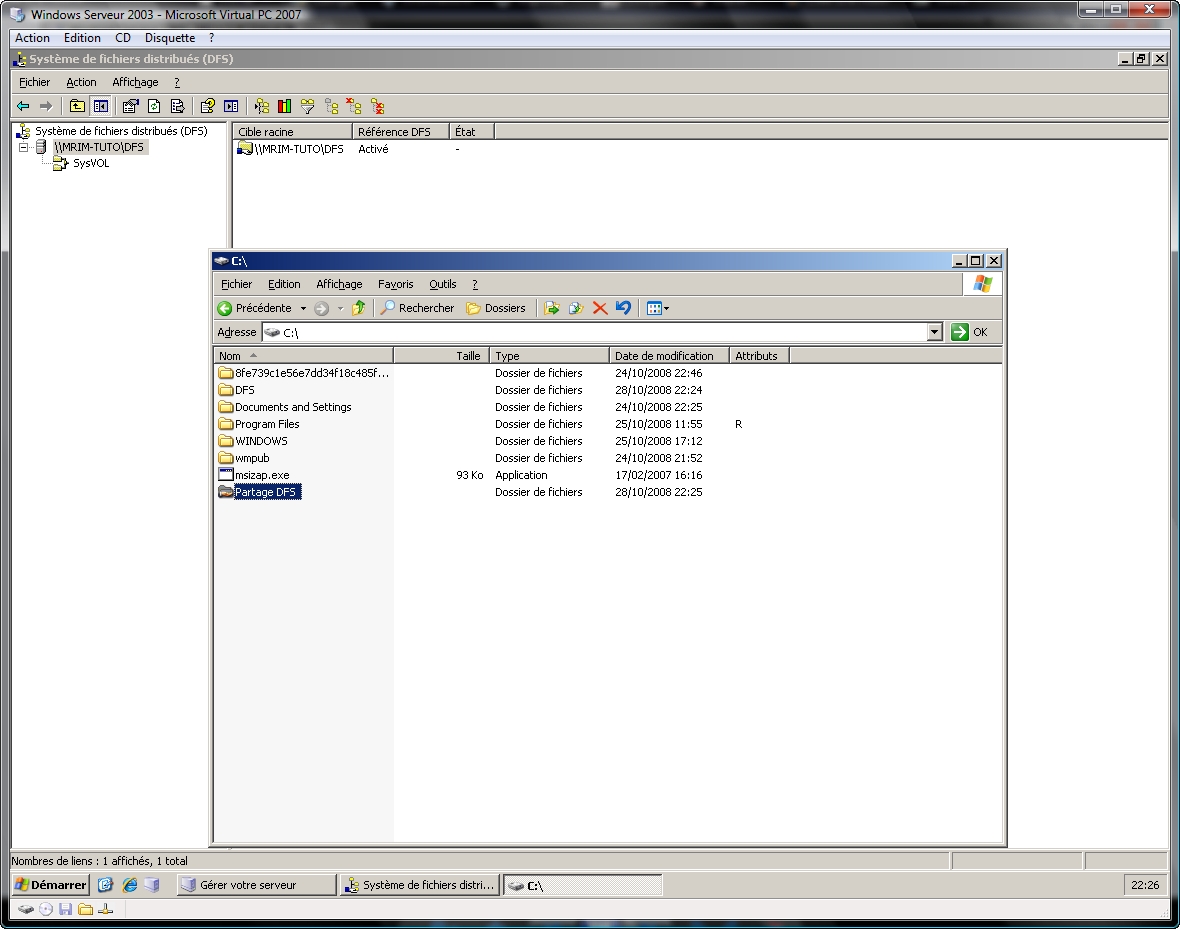The width and height of the screenshot is (1180, 929).
Task: Click the DFS console back arrow
Action: [23, 106]
